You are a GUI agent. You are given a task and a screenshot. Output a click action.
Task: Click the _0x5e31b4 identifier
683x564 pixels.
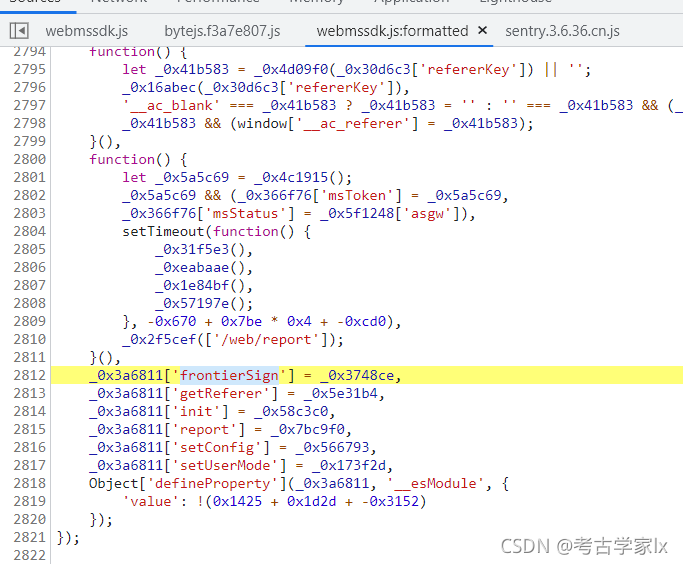[340, 393]
